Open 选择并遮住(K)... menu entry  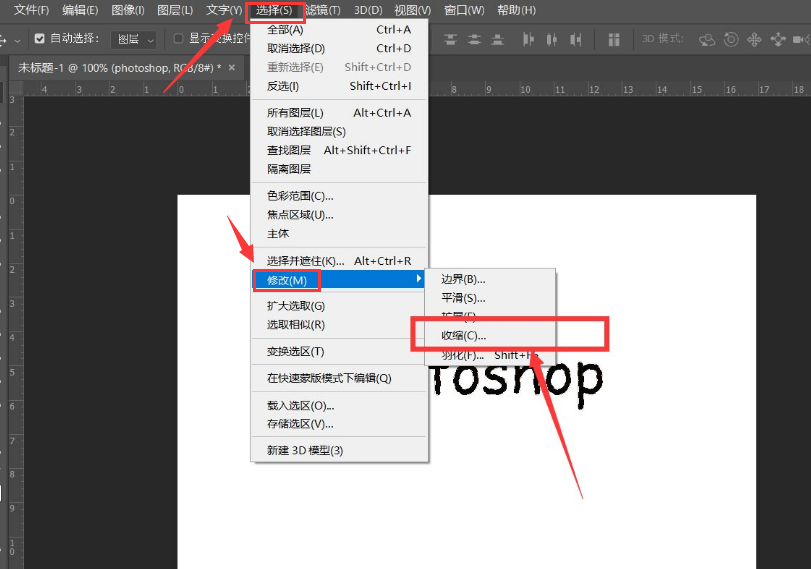point(339,261)
